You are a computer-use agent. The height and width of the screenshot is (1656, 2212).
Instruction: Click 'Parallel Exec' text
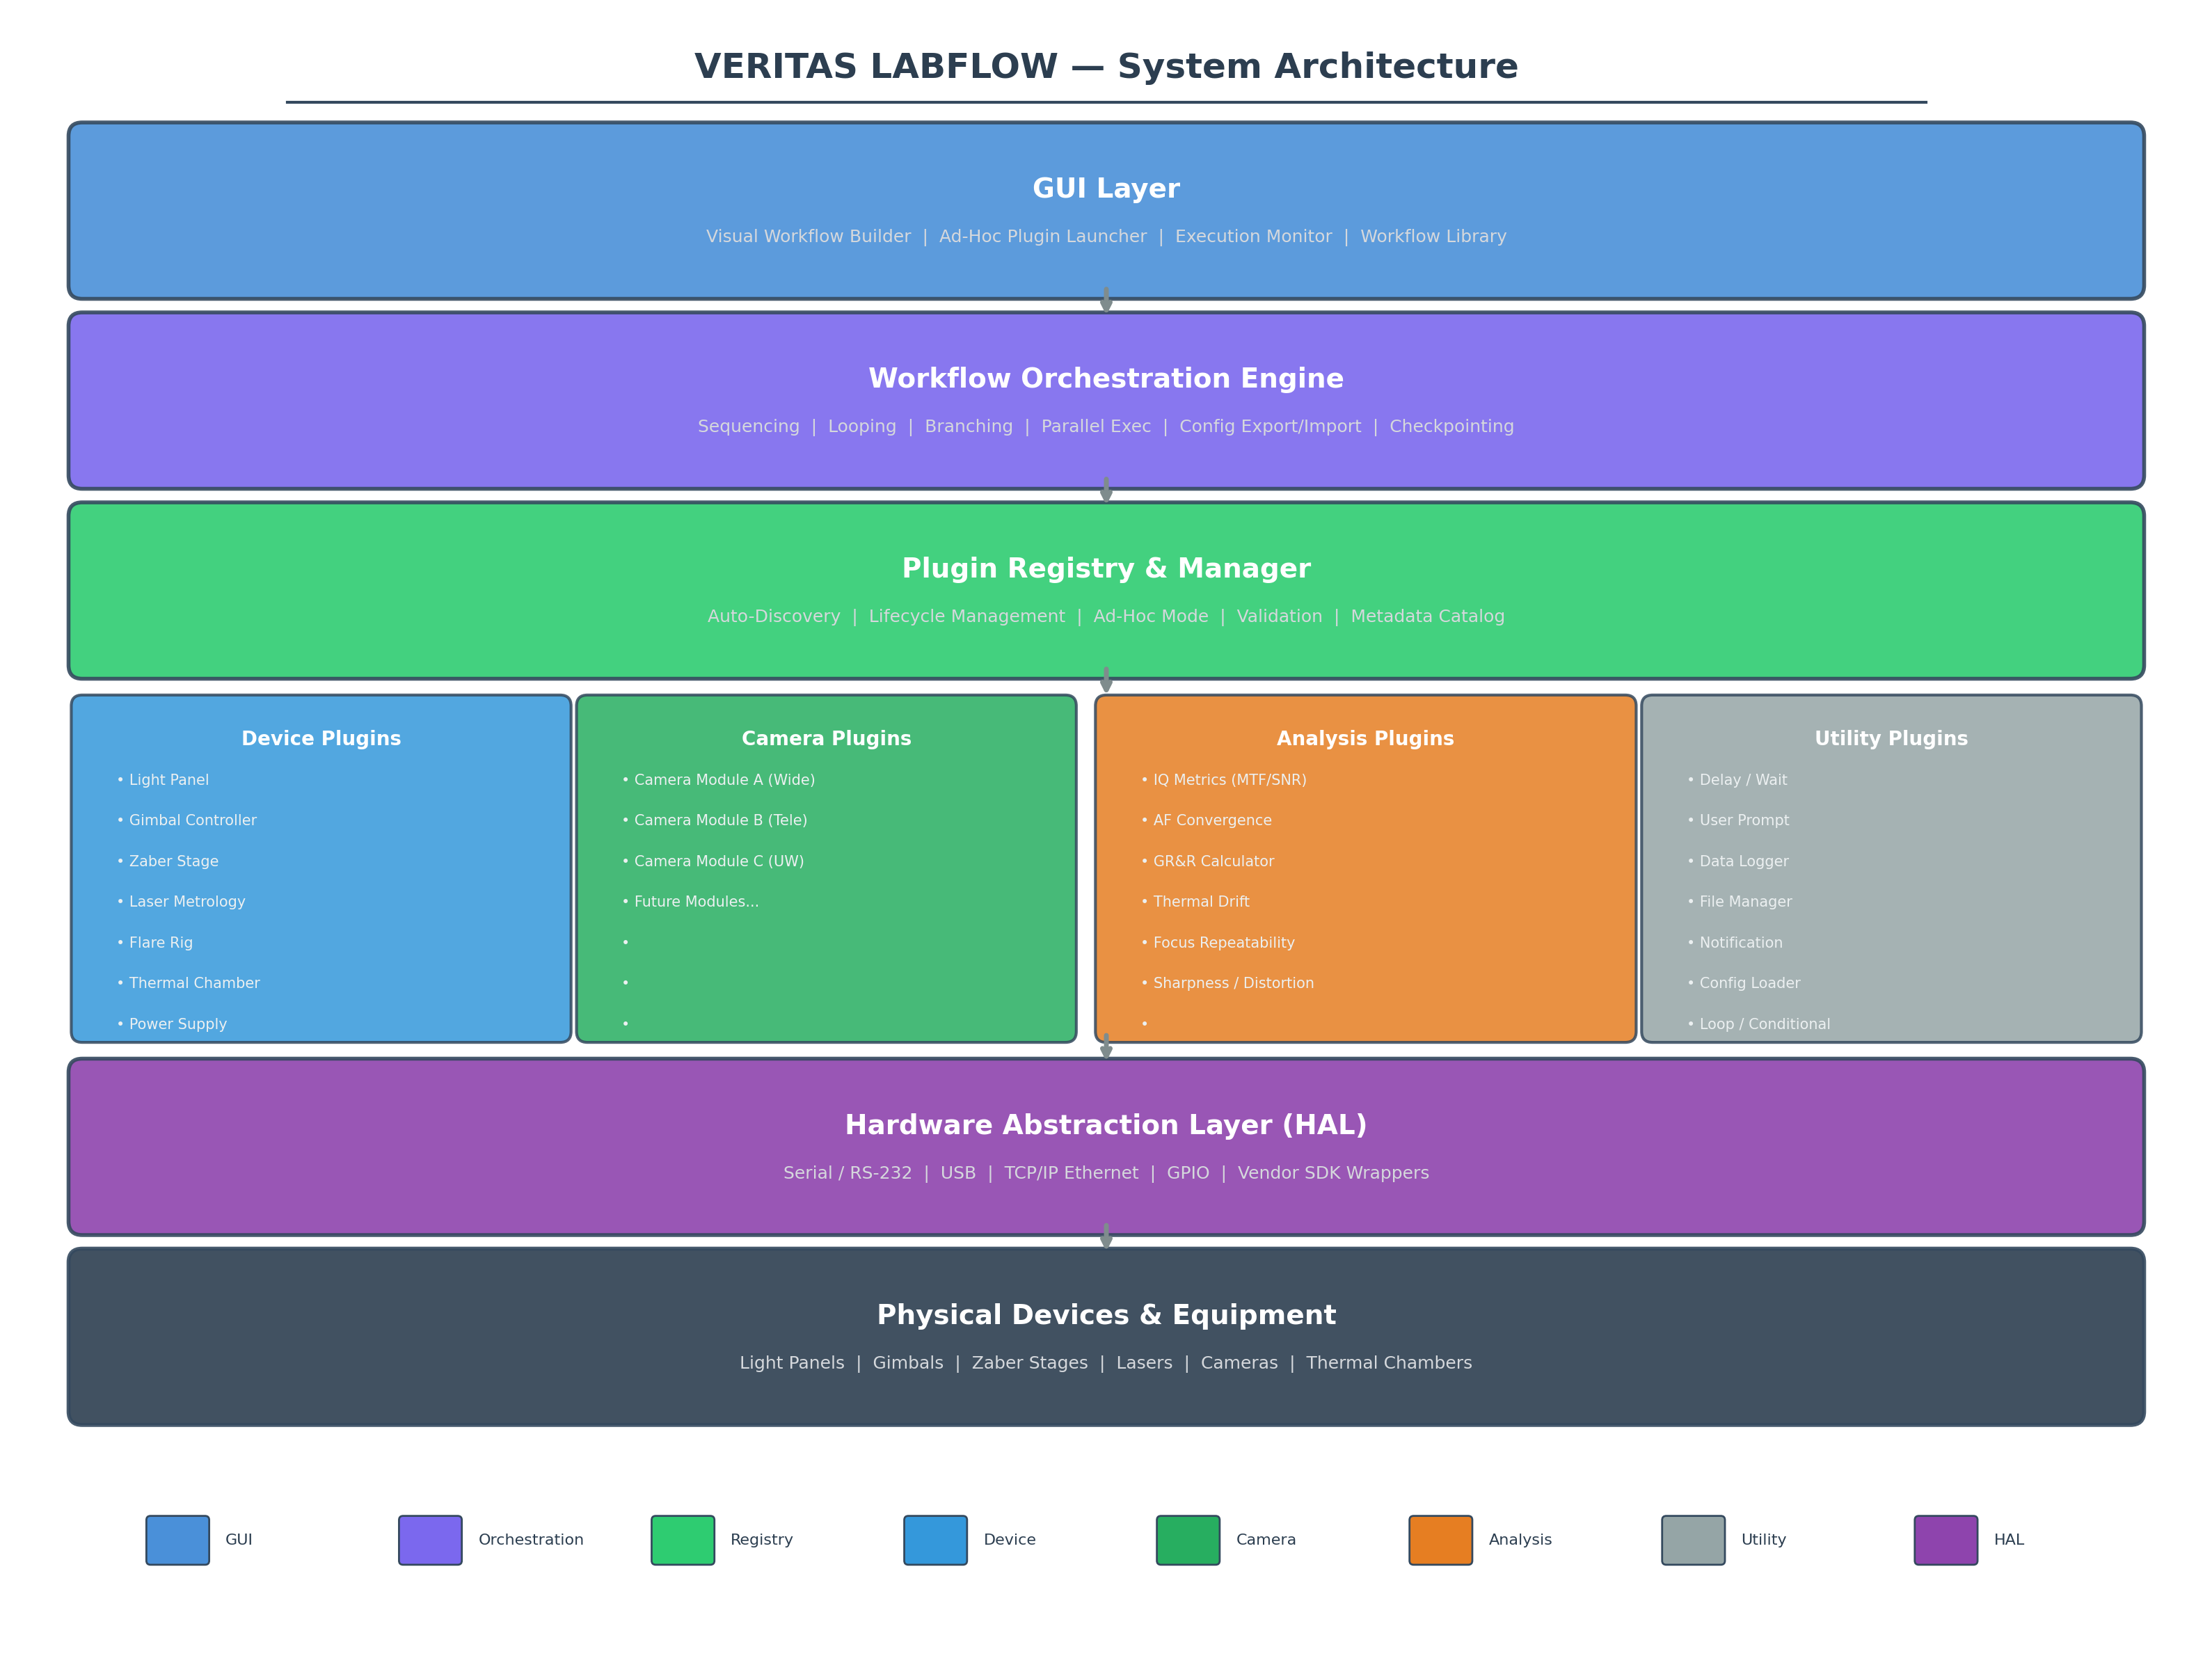[x=1096, y=426]
